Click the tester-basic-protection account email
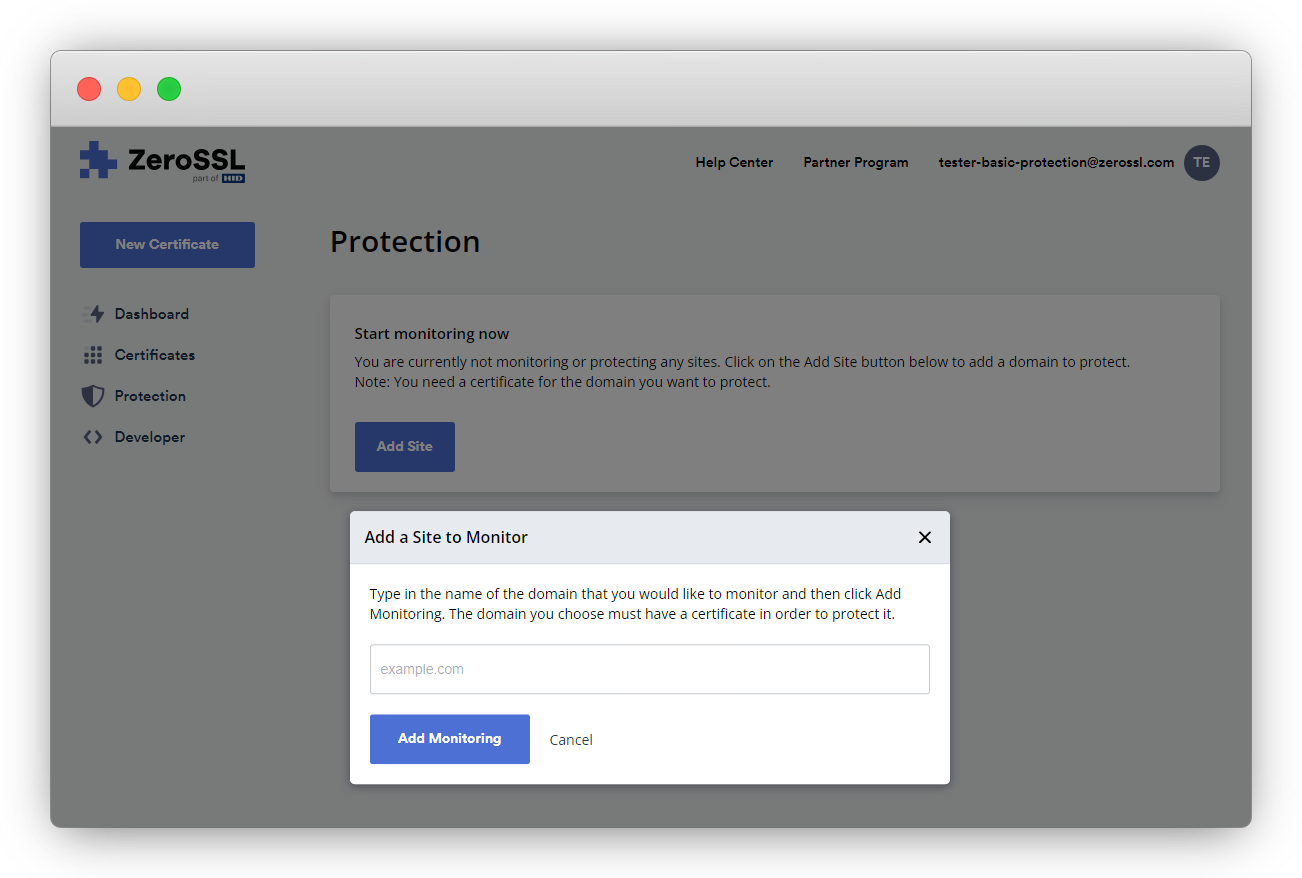 (x=1056, y=163)
